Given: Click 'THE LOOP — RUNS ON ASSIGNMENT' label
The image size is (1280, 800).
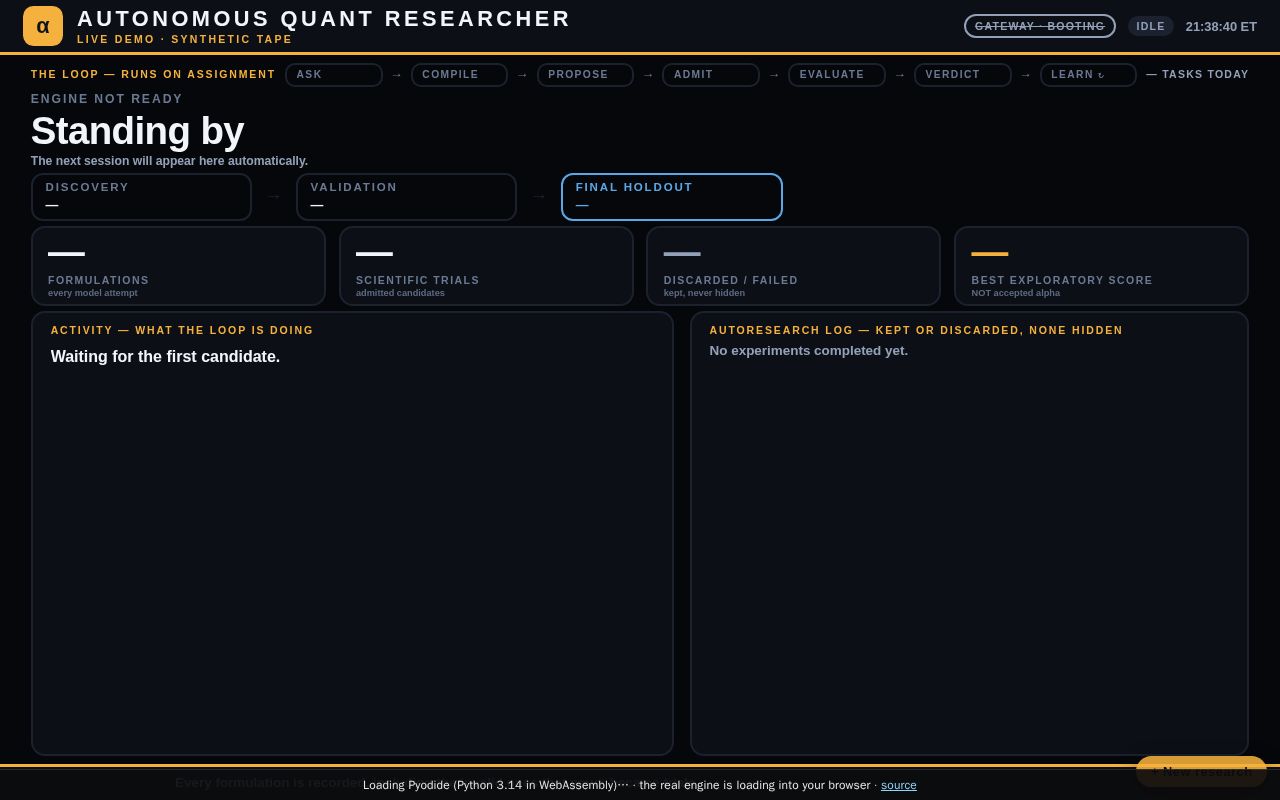Looking at the screenshot, I should coord(153,75).
